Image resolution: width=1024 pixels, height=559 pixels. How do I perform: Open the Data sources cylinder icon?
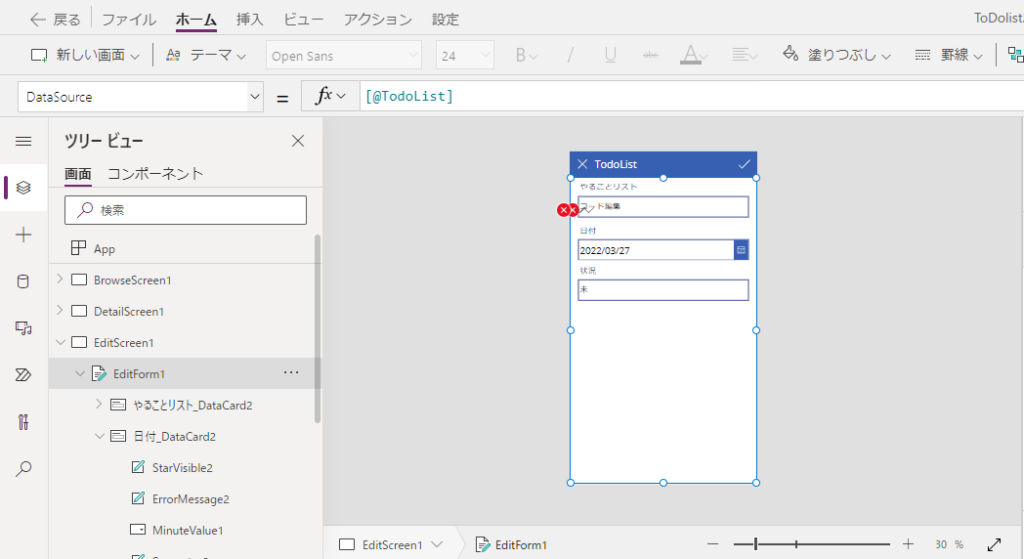coord(24,281)
